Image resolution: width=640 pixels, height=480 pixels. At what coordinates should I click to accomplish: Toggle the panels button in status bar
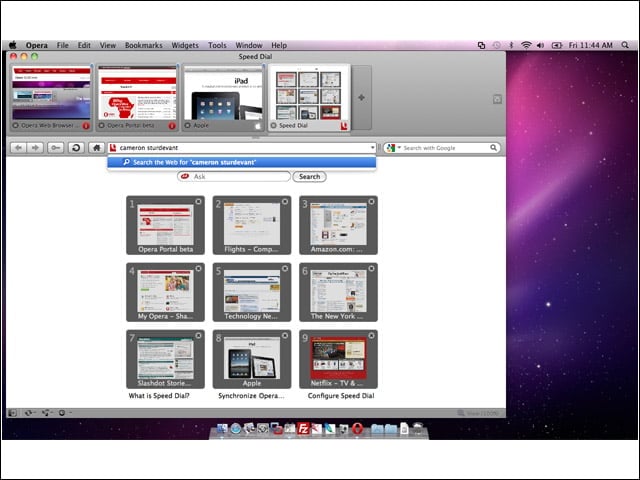tap(12, 413)
